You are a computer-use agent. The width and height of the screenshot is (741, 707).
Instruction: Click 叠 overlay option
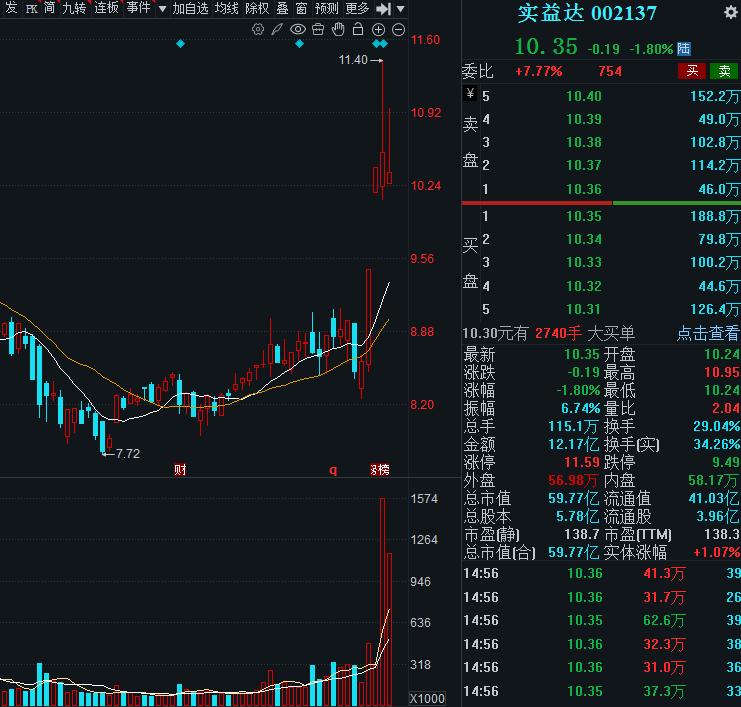[282, 8]
